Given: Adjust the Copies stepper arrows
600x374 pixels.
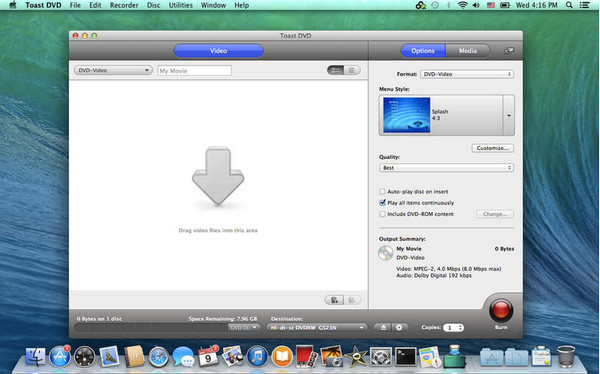Looking at the screenshot, I should (x=461, y=328).
